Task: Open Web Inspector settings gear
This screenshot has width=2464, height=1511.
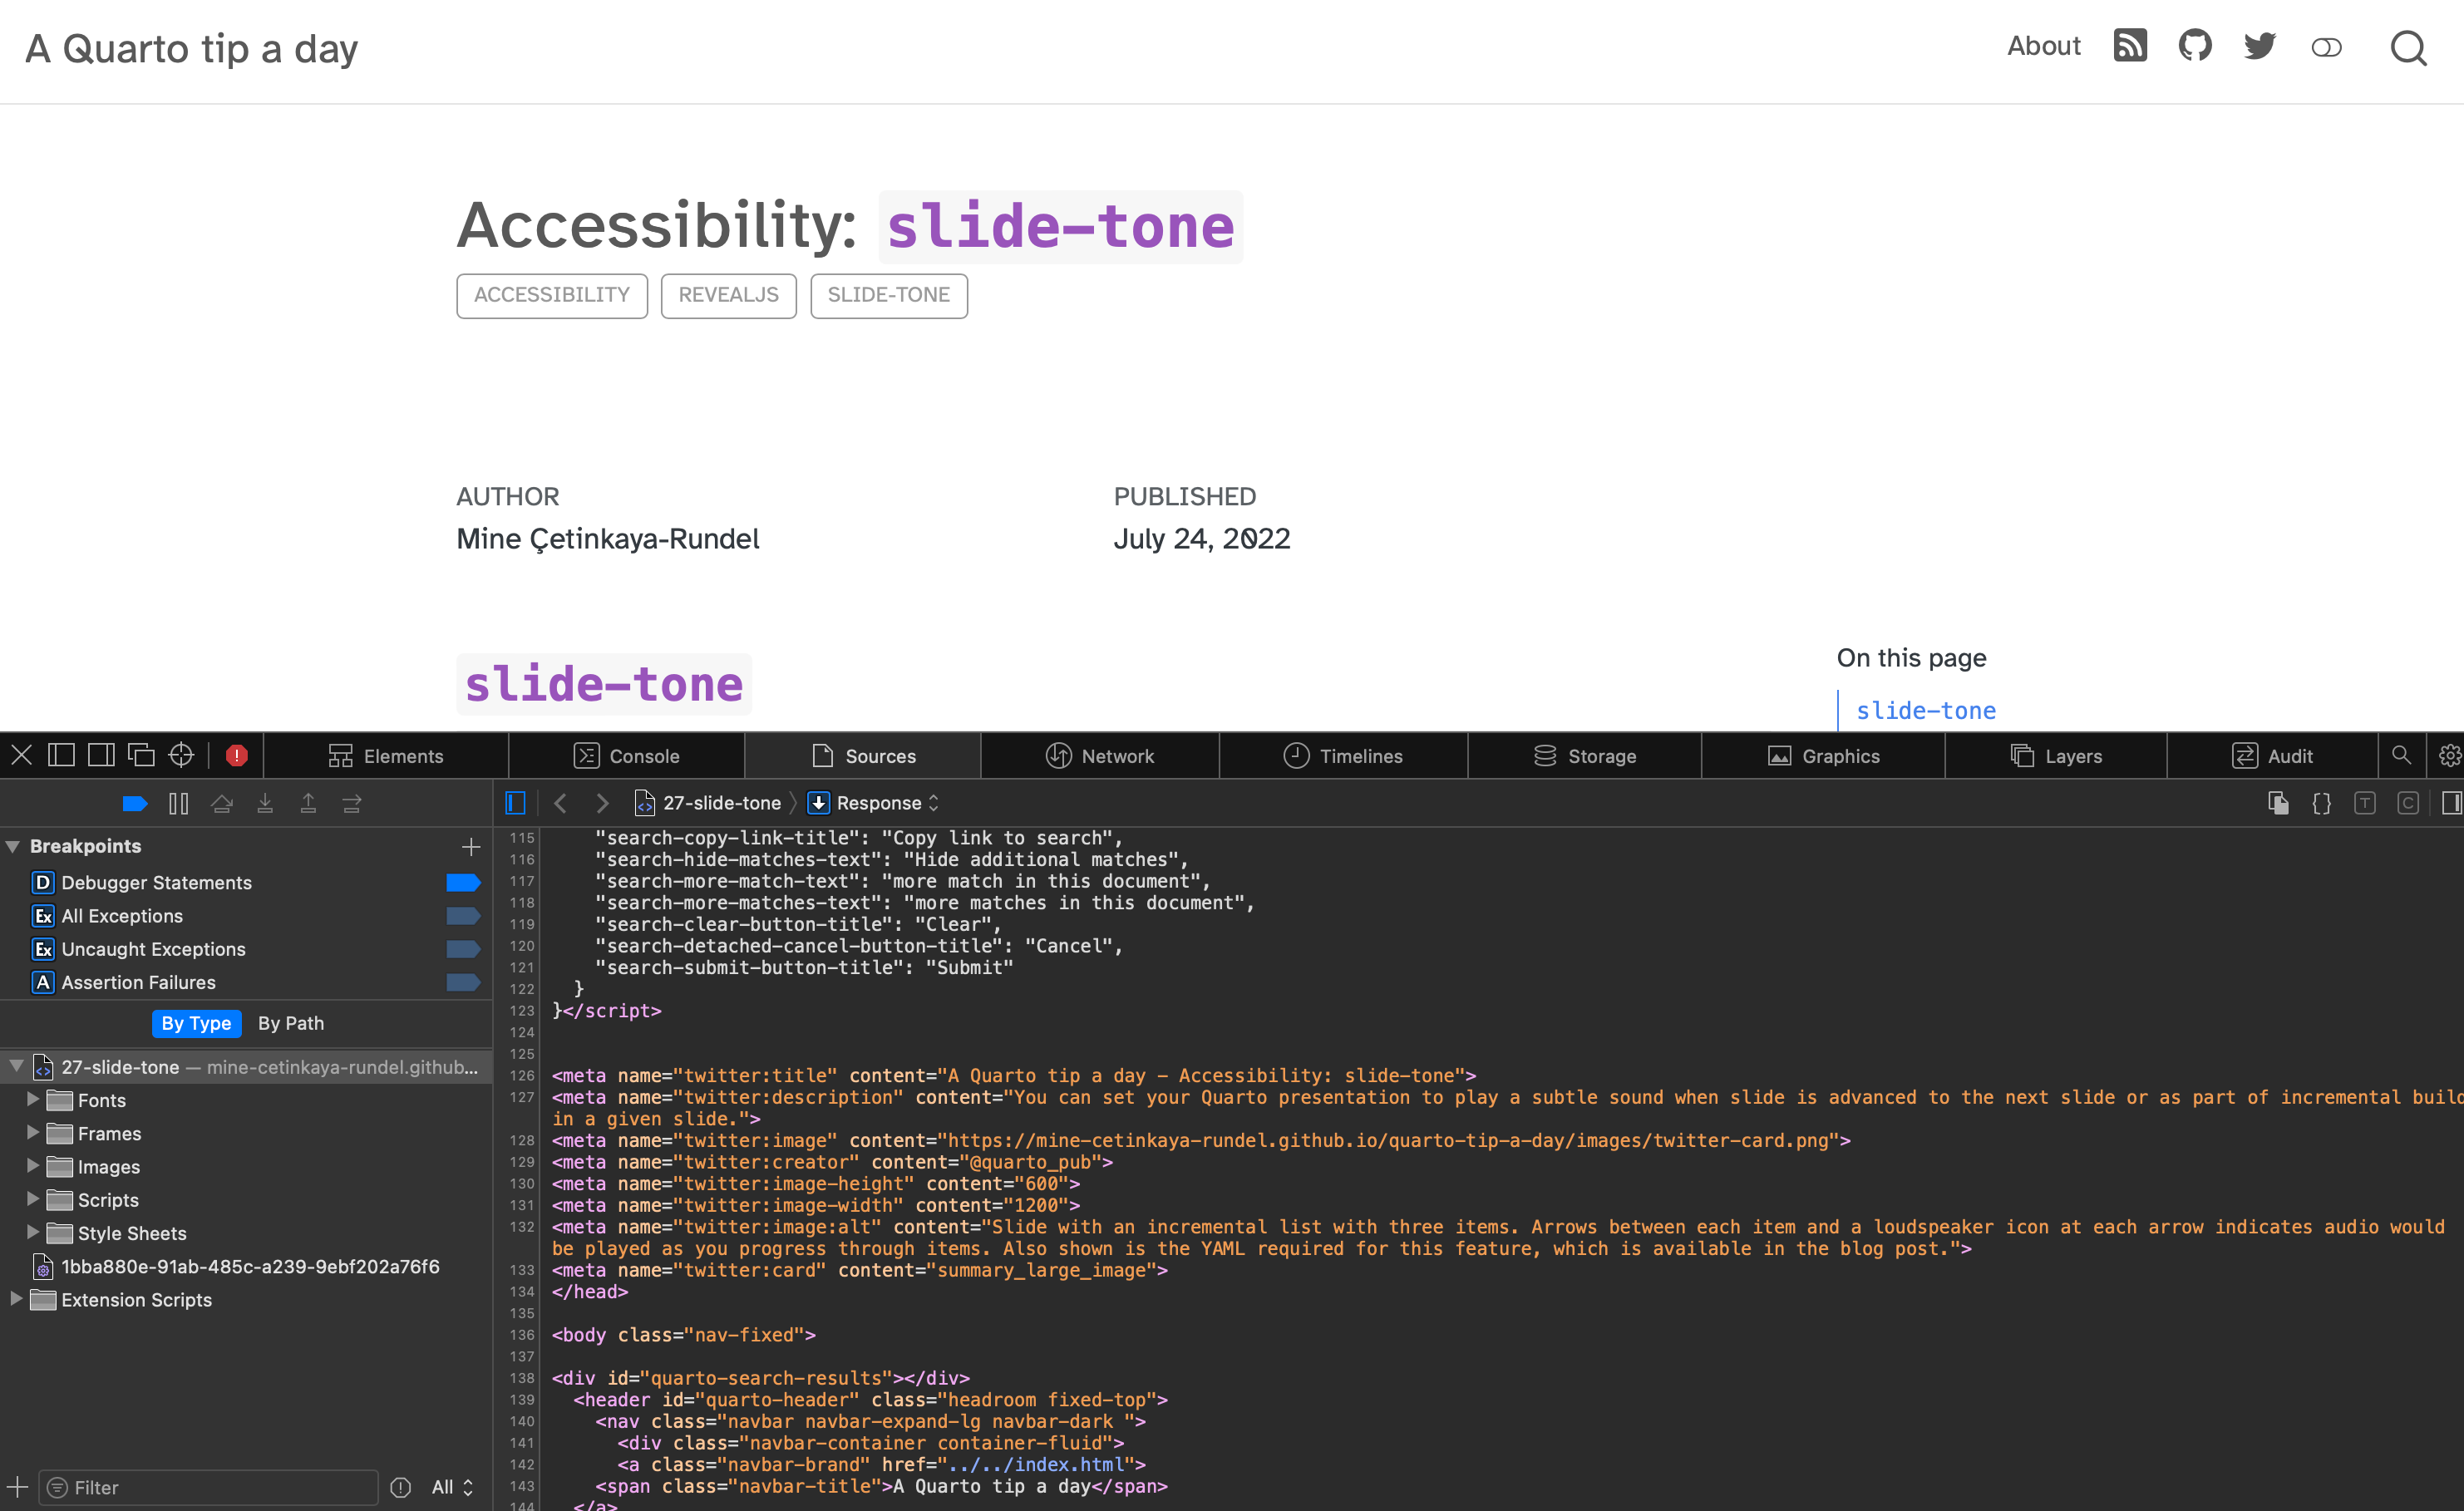Action: [2449, 756]
